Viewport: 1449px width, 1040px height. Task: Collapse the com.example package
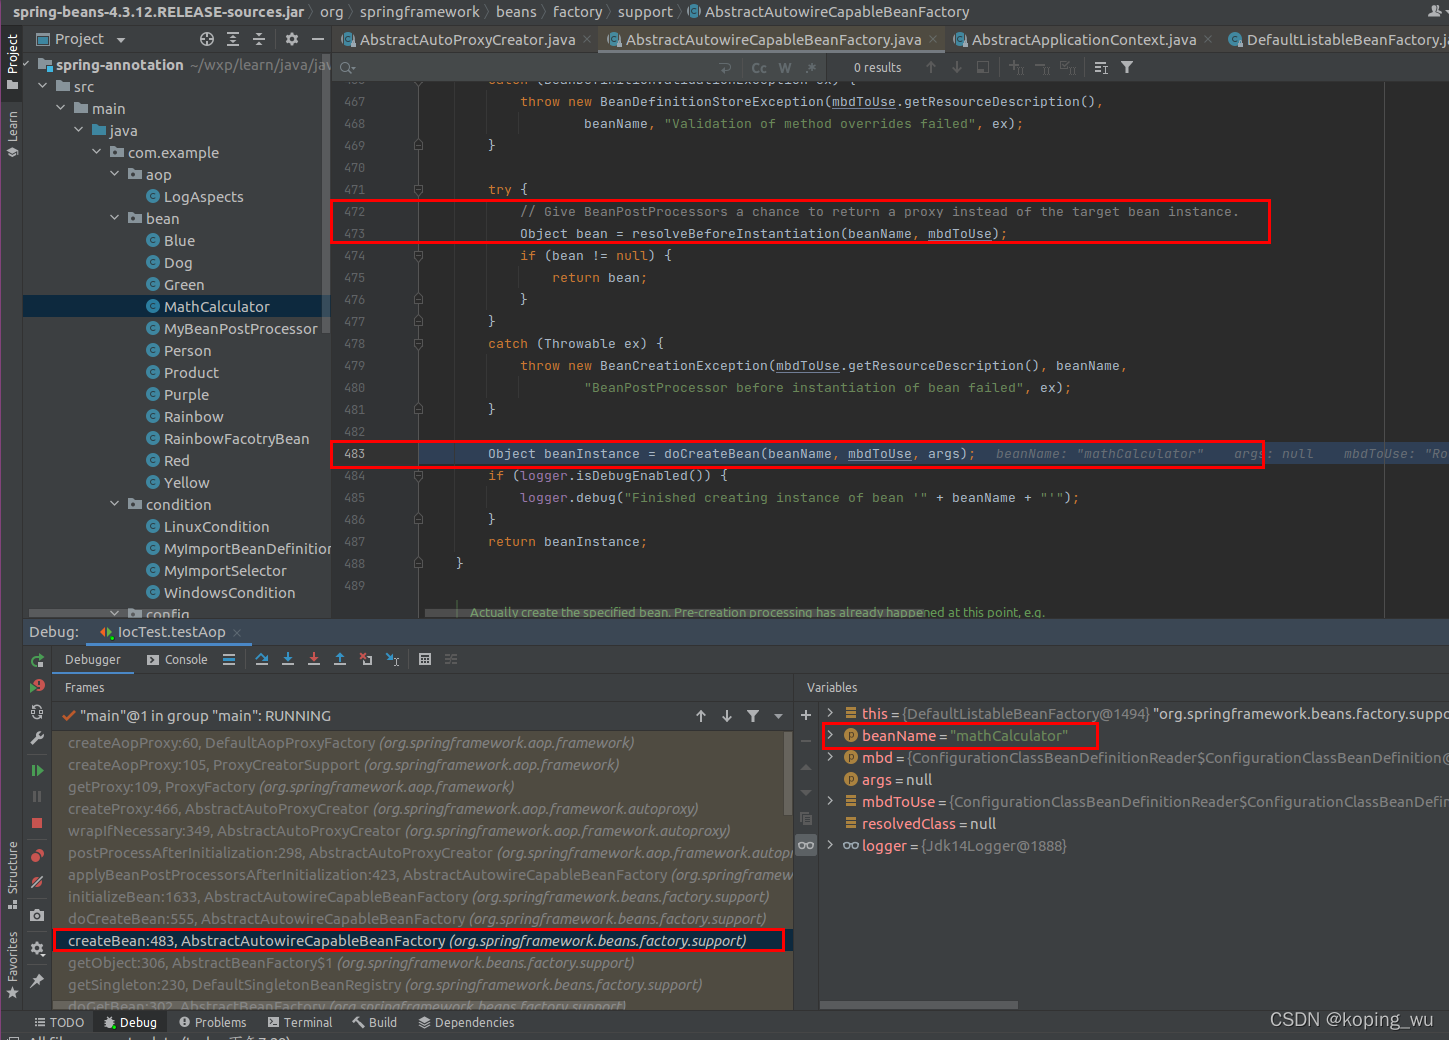tap(97, 152)
